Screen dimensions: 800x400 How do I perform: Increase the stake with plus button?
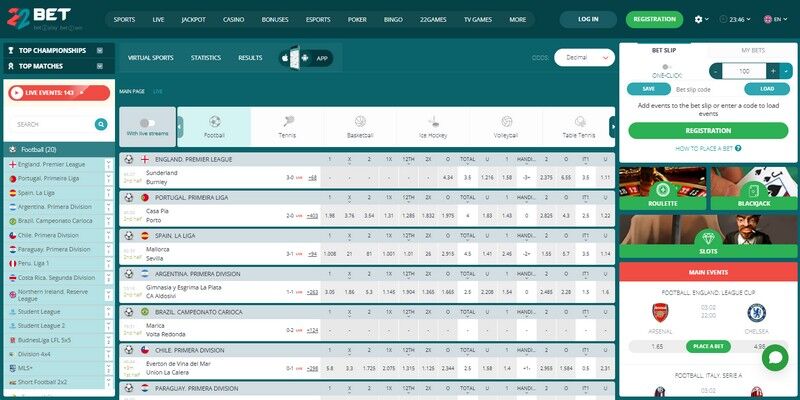[773, 71]
